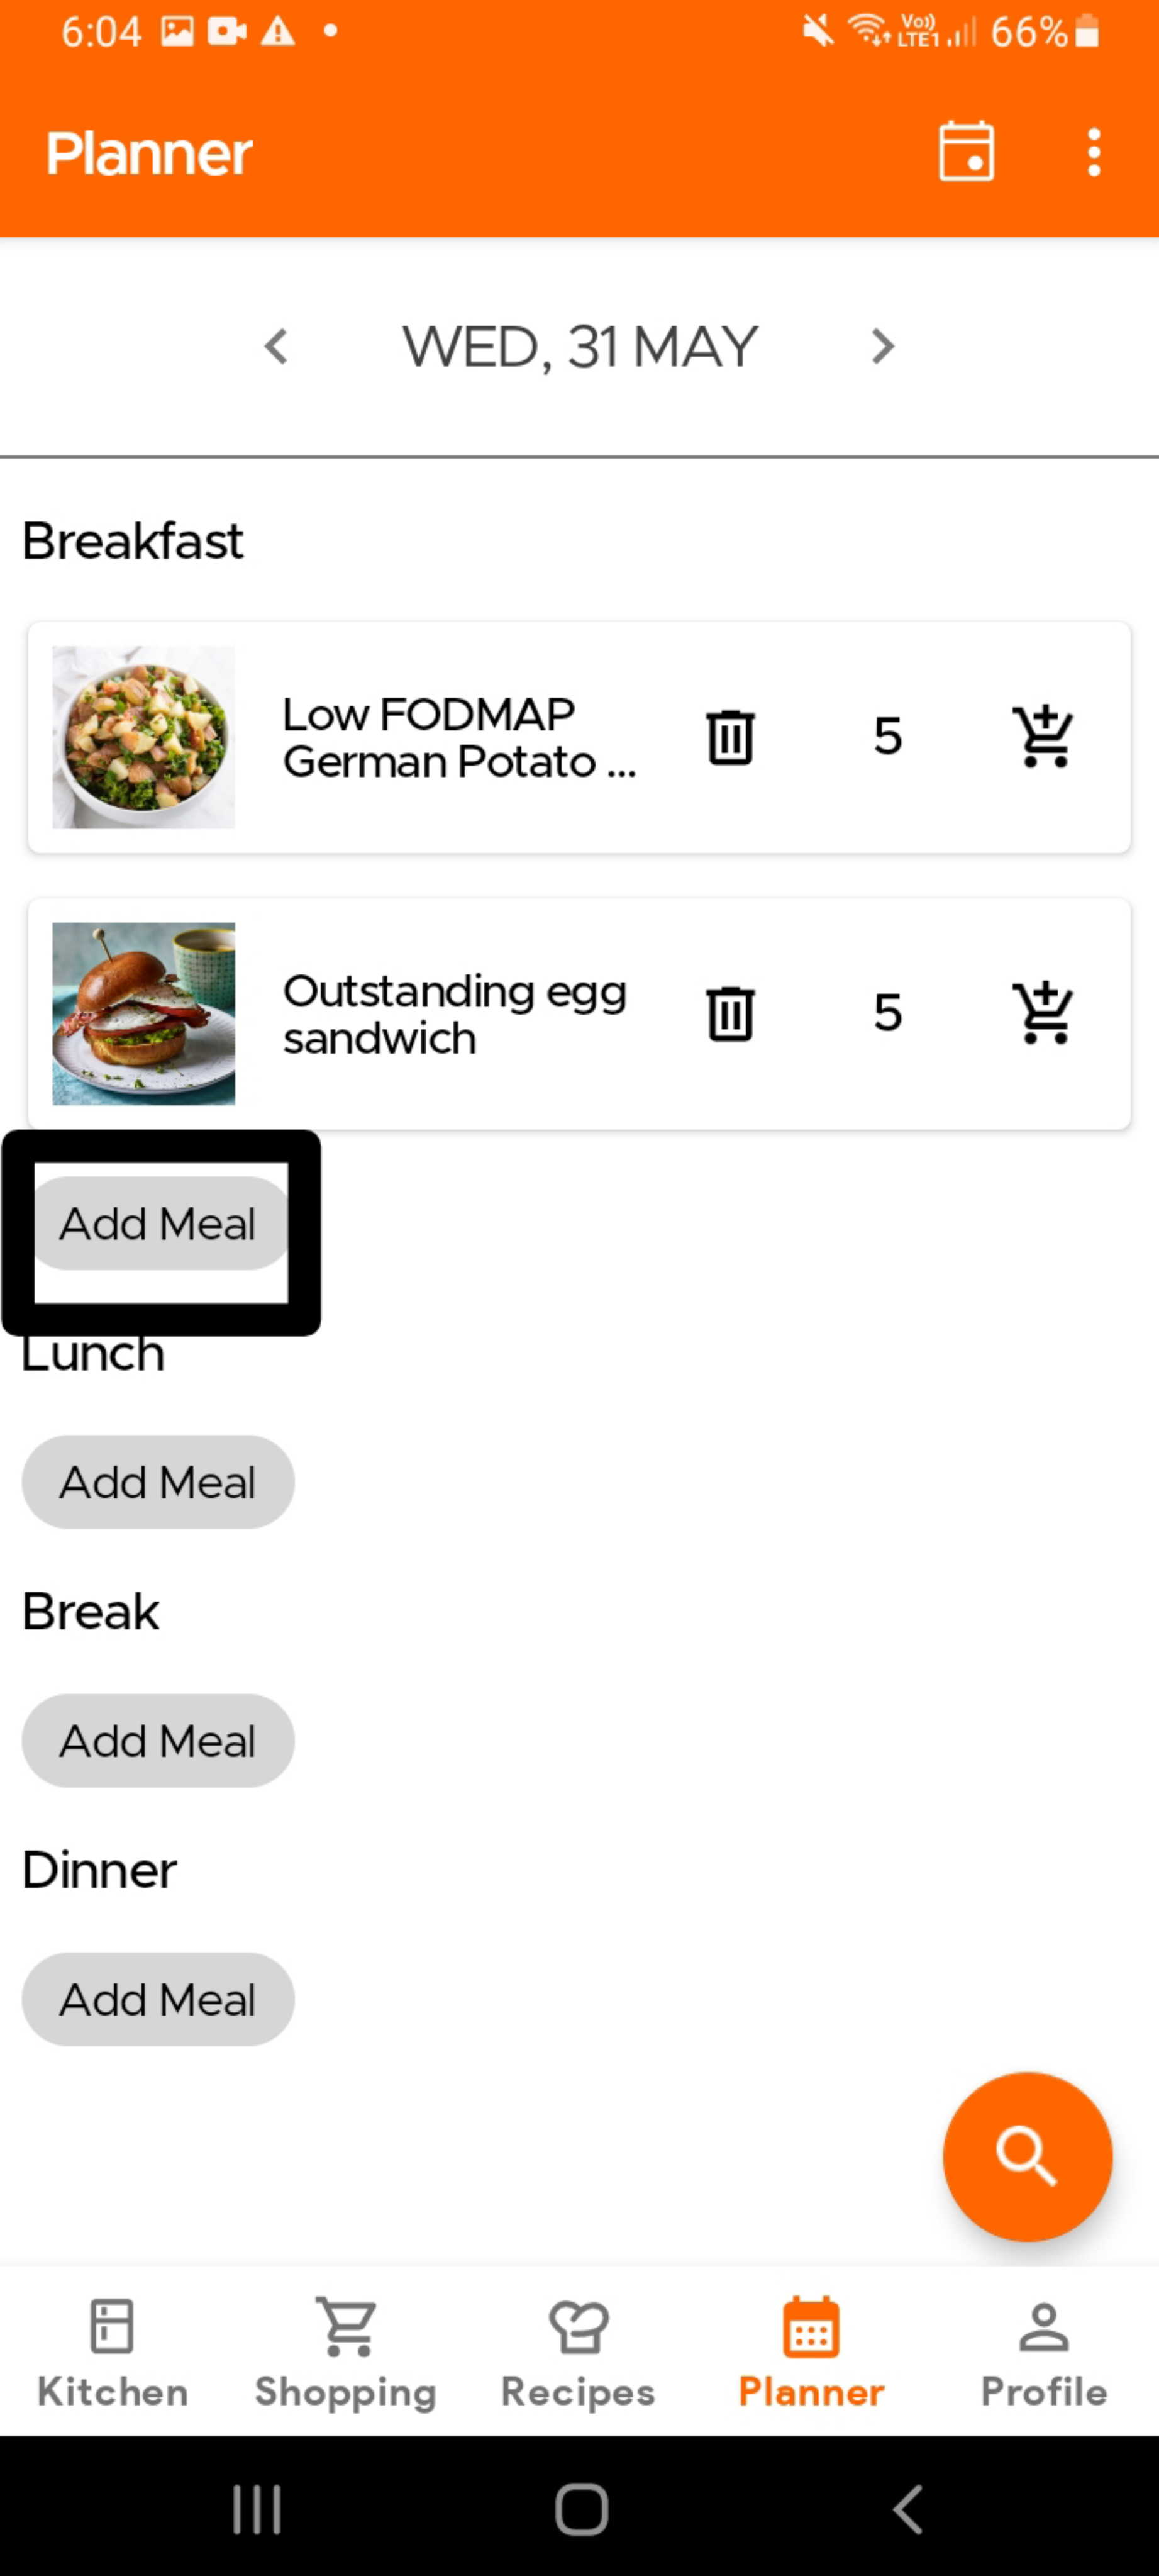Screen dimensions: 1159x2576
Task: Tap the orange search floating button
Action: (1026, 2156)
